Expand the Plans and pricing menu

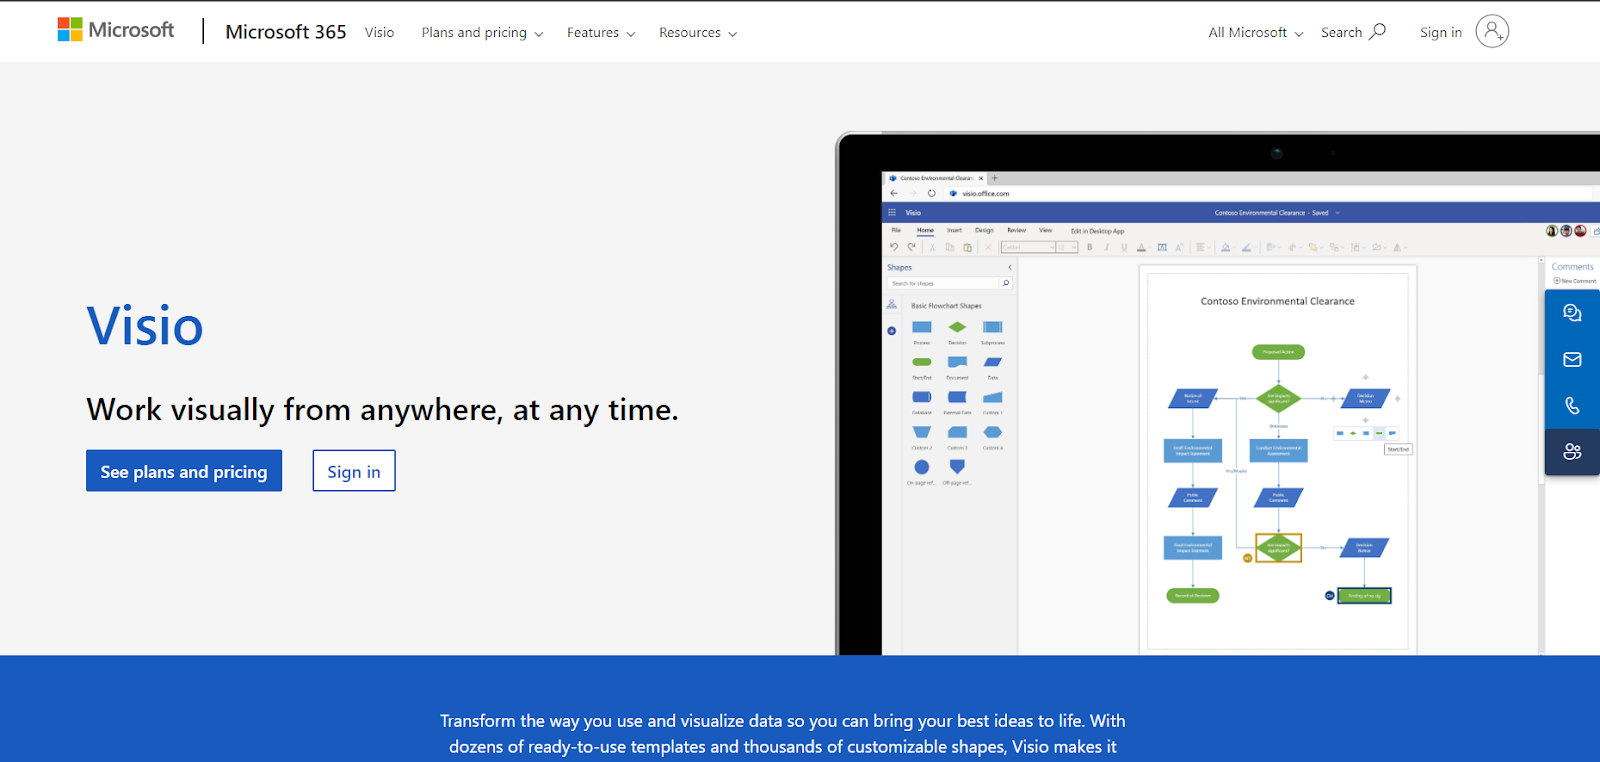482,33
